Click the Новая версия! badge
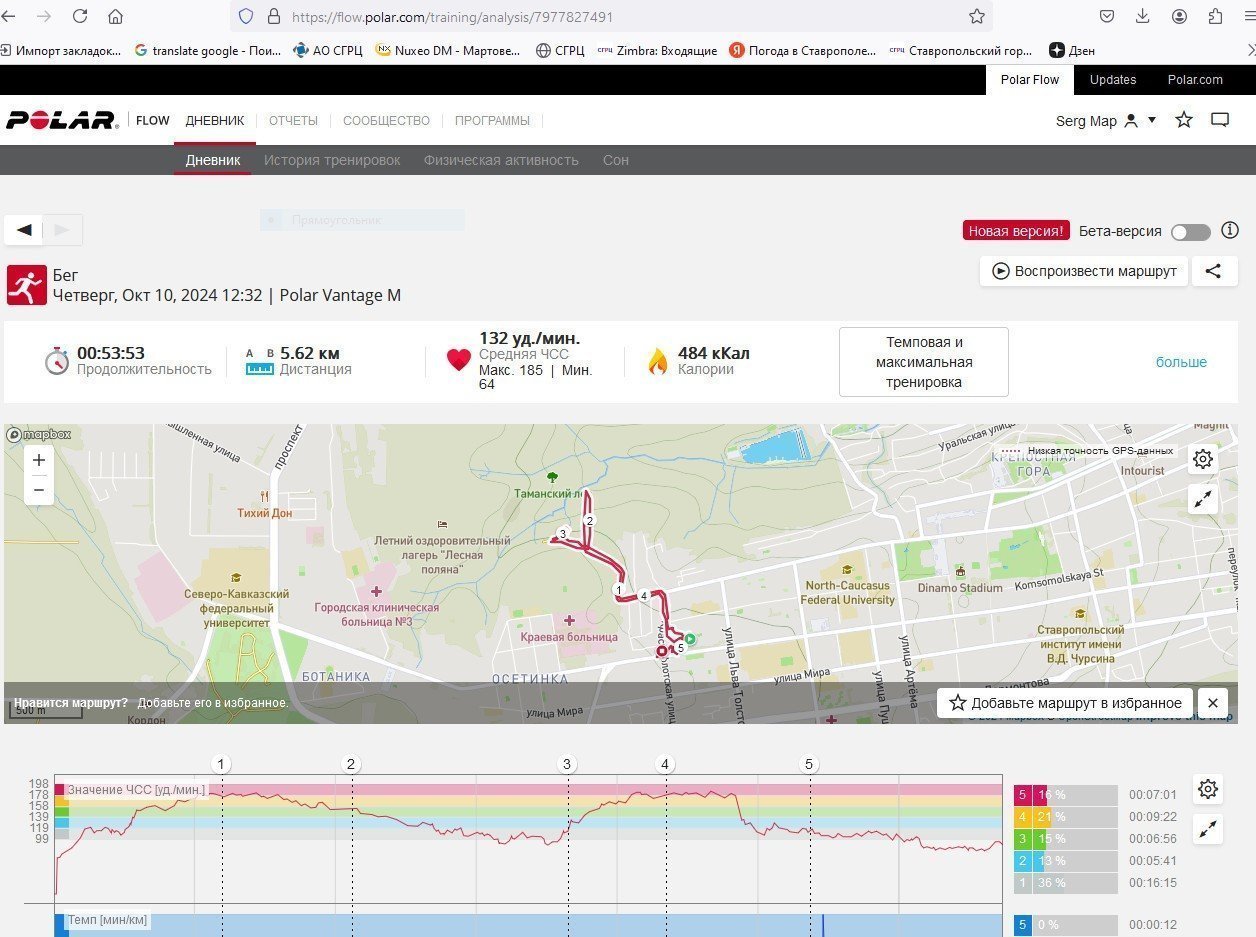Image resolution: width=1256 pixels, height=937 pixels. [1016, 231]
